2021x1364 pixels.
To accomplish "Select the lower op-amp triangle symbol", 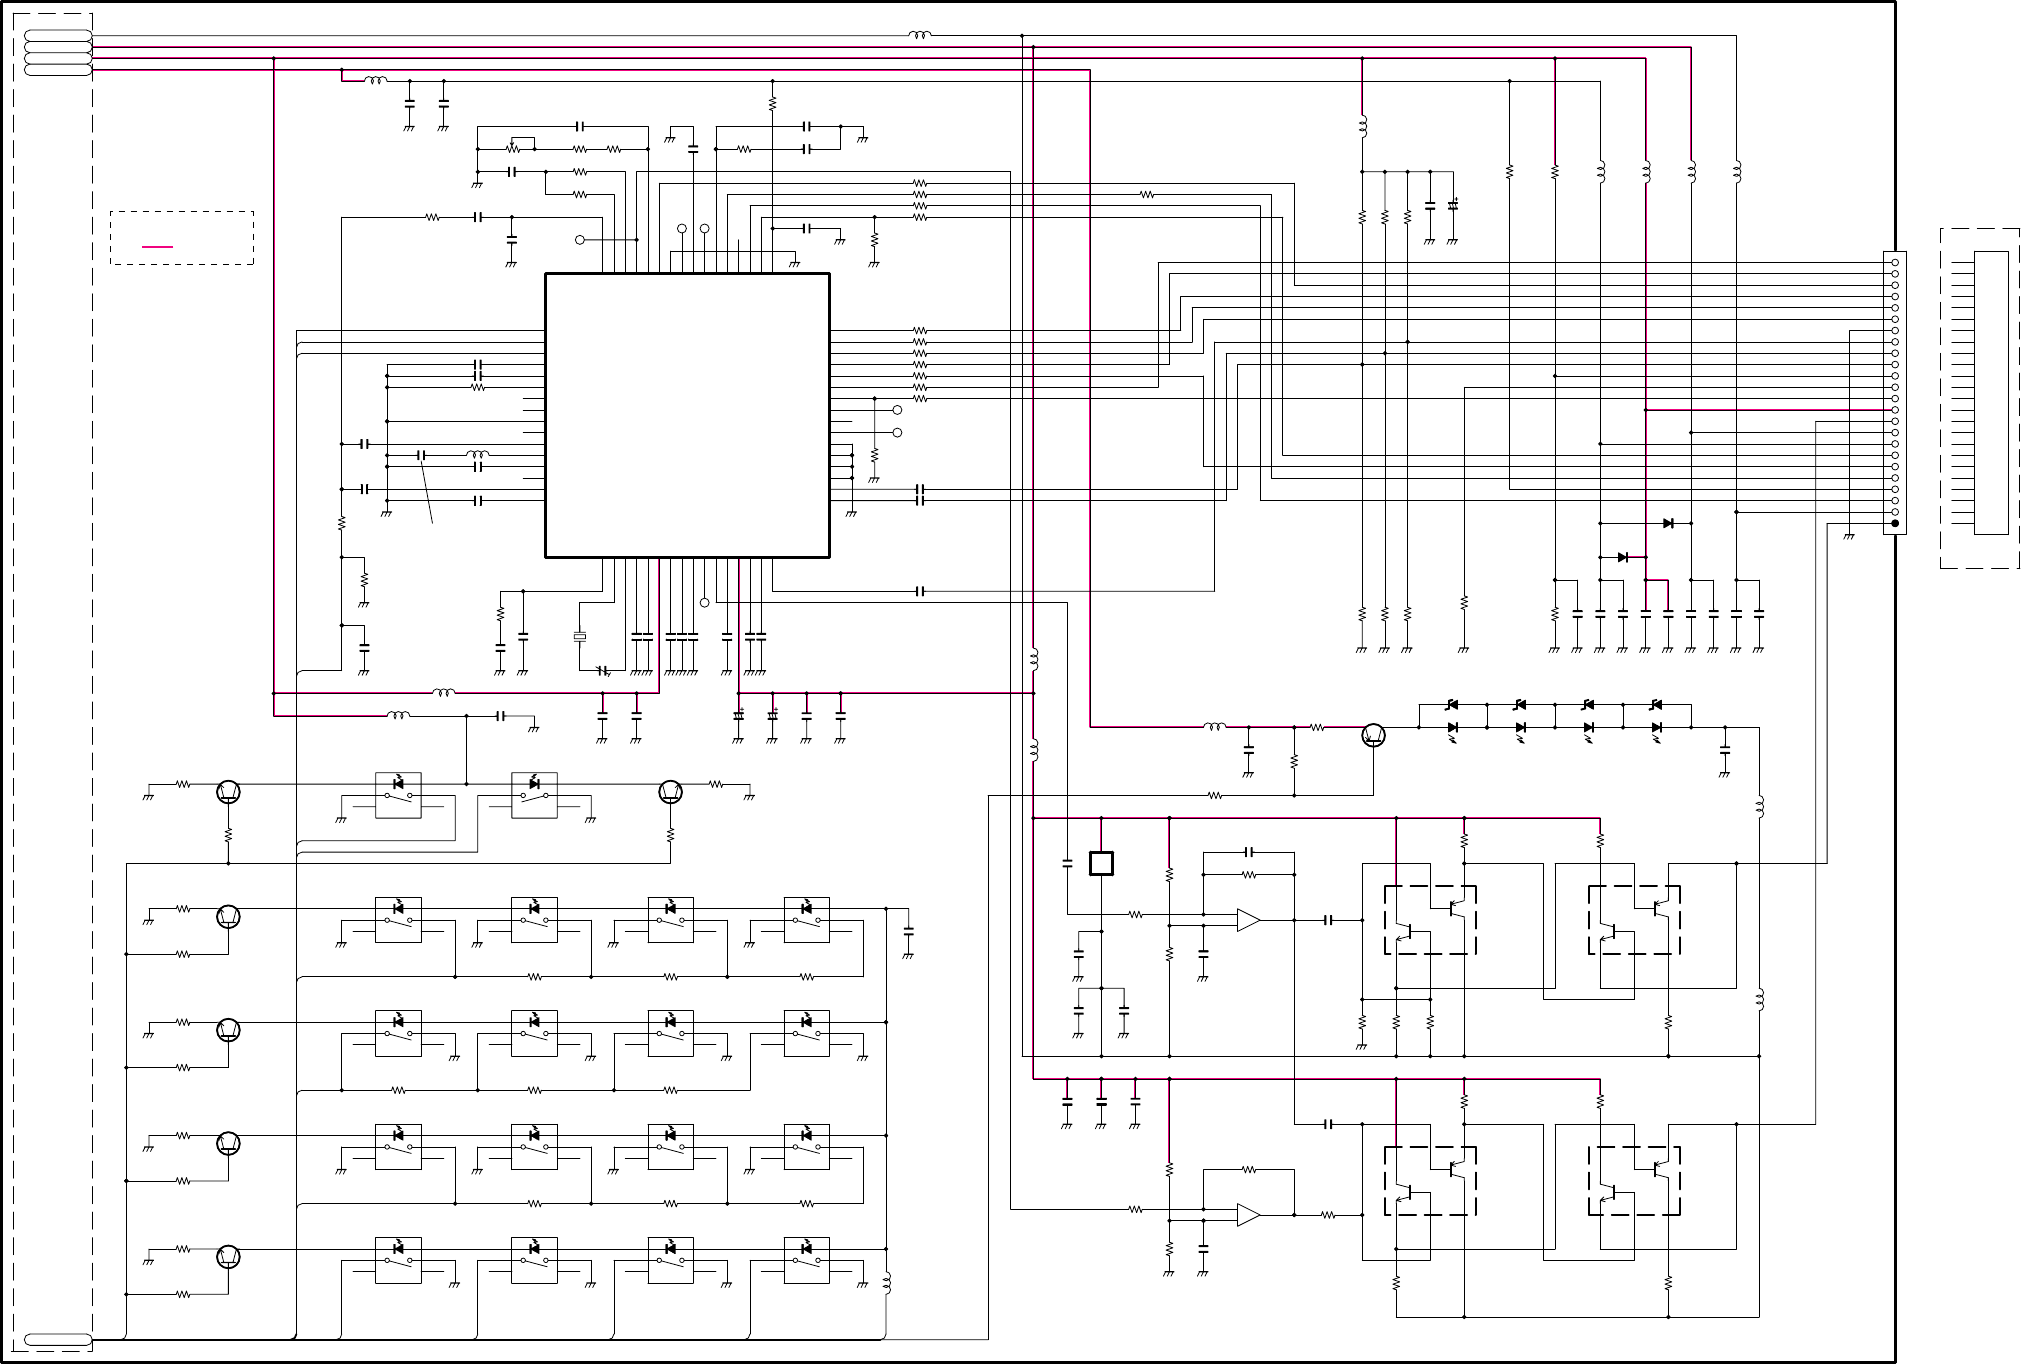I will pyautogui.click(x=1248, y=1215).
